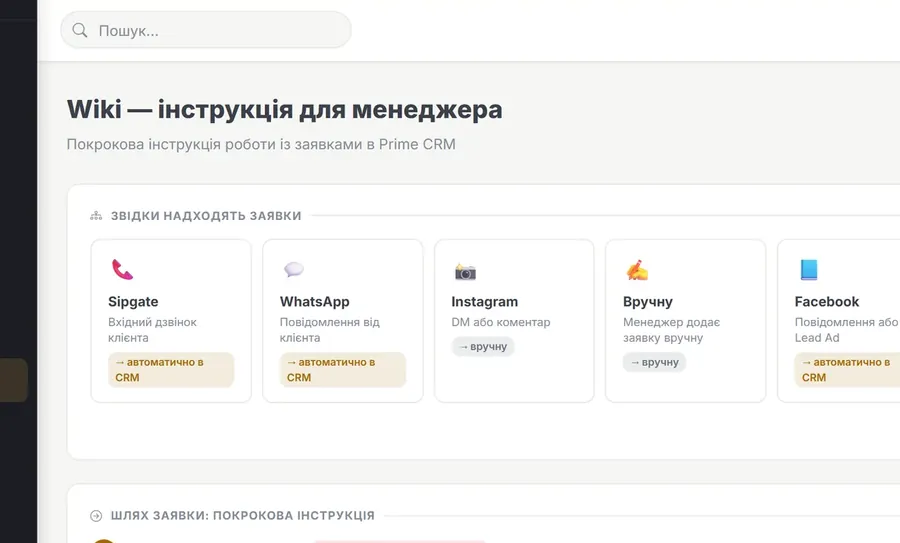The height and width of the screenshot is (543, 900).
Task: Select the Sipgate card title
Action: tap(133, 301)
